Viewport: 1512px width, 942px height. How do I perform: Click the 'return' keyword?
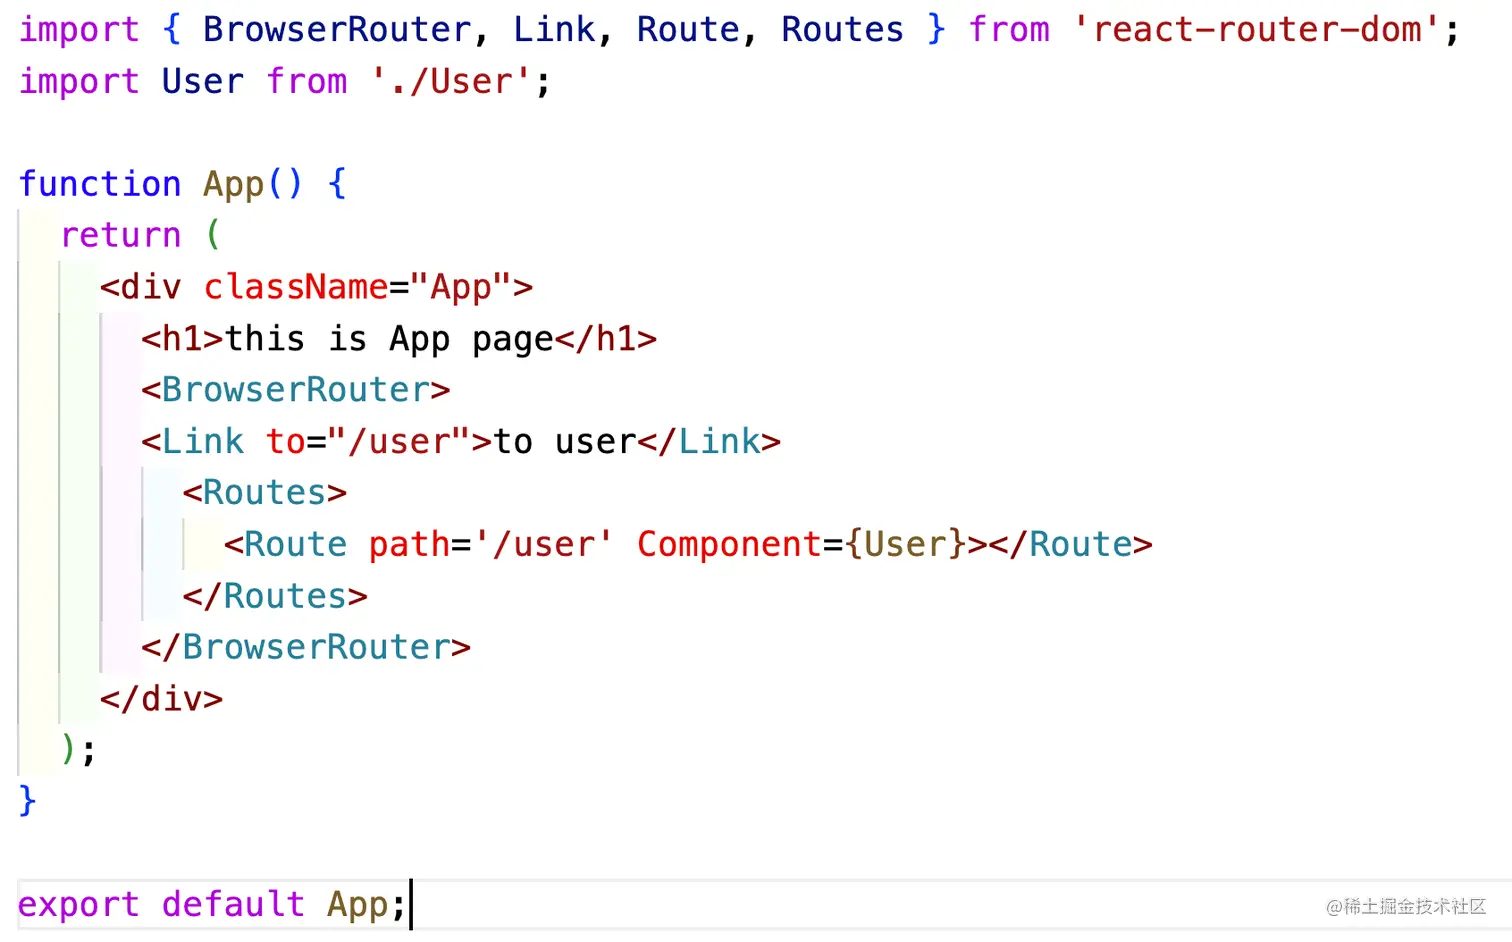point(121,235)
